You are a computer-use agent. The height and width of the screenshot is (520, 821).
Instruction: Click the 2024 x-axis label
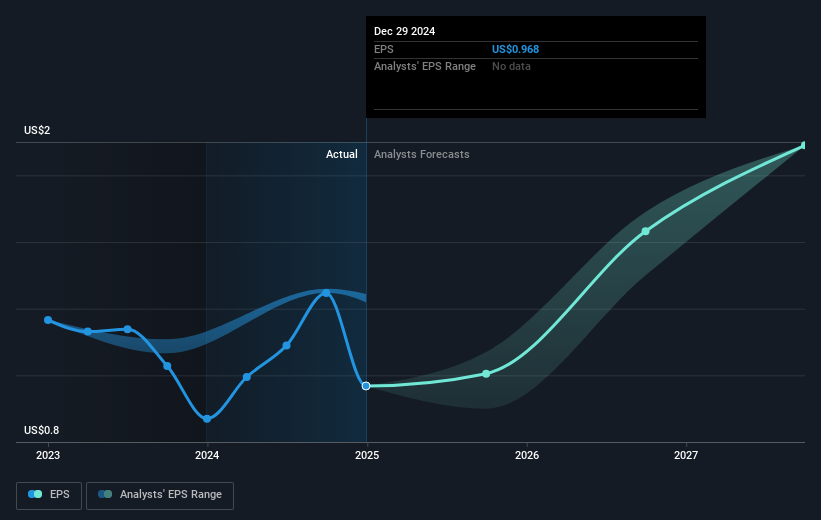(207, 455)
